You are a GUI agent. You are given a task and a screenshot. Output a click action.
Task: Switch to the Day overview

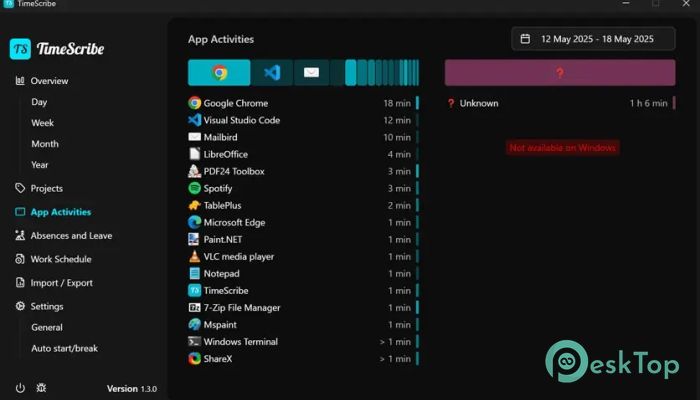pos(39,102)
